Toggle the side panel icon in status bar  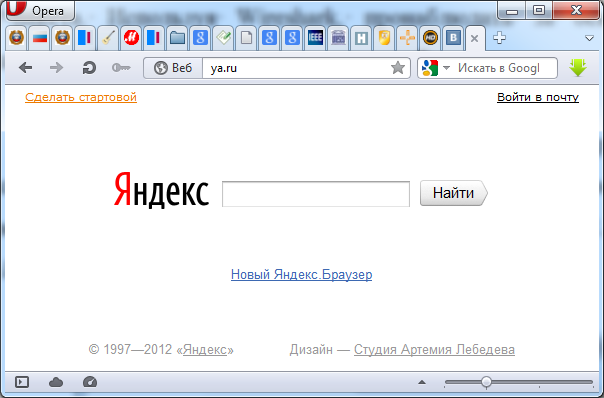[x=22, y=382]
